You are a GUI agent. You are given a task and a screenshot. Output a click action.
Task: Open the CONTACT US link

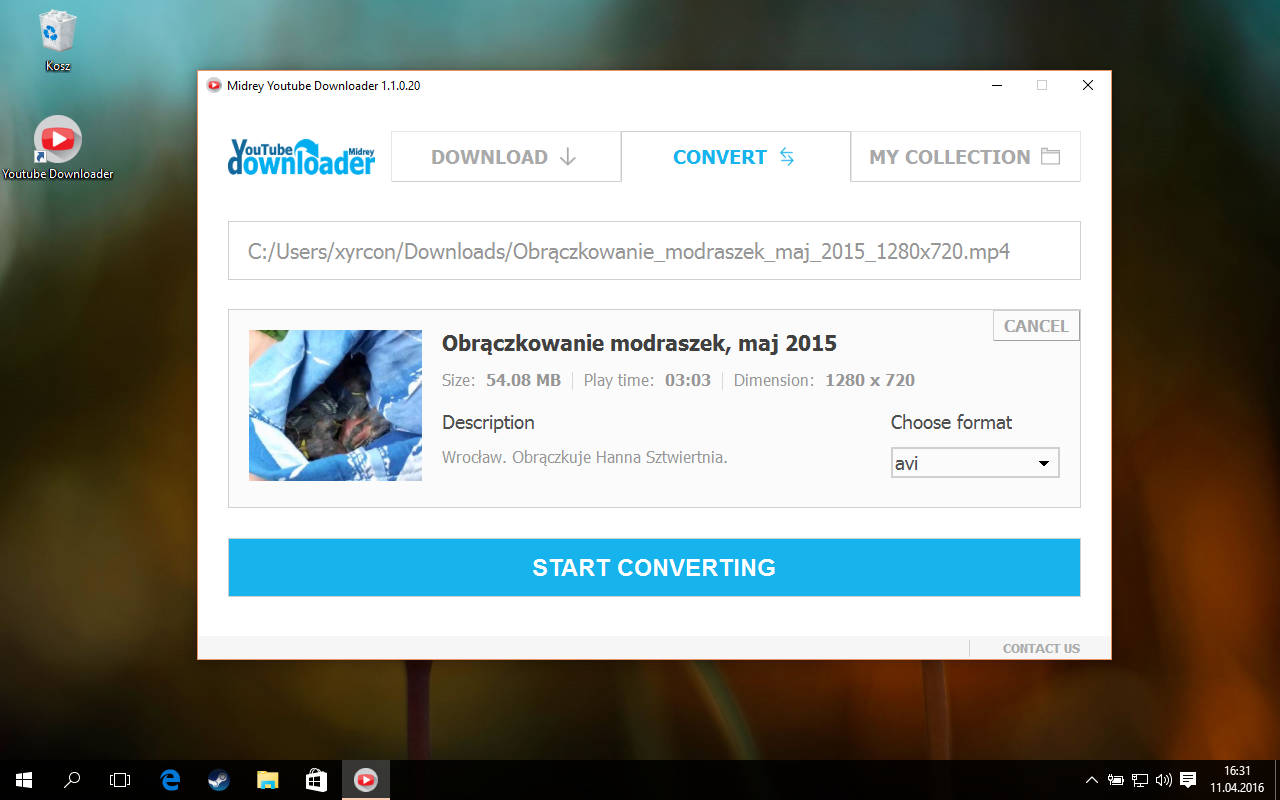[1041, 649]
